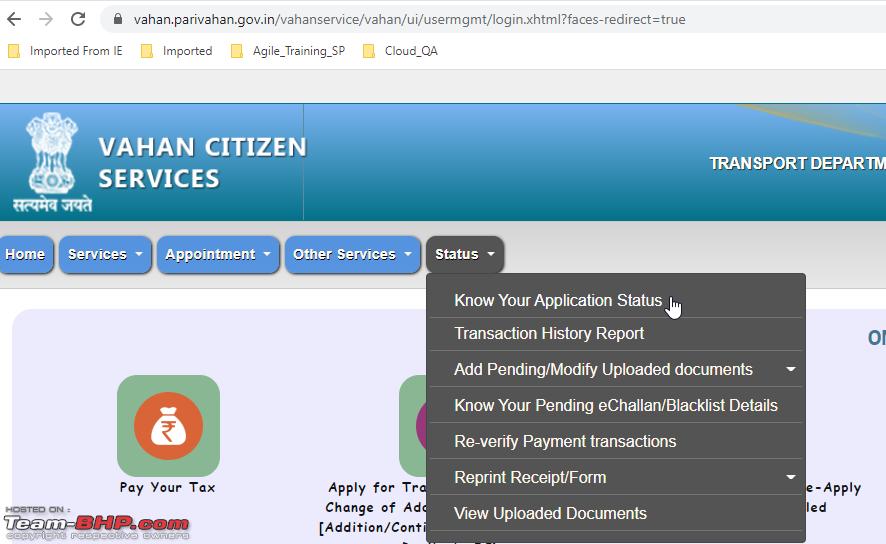Image resolution: width=886 pixels, height=544 pixels.
Task: Open the Imported bookmark folder
Action: point(177,51)
